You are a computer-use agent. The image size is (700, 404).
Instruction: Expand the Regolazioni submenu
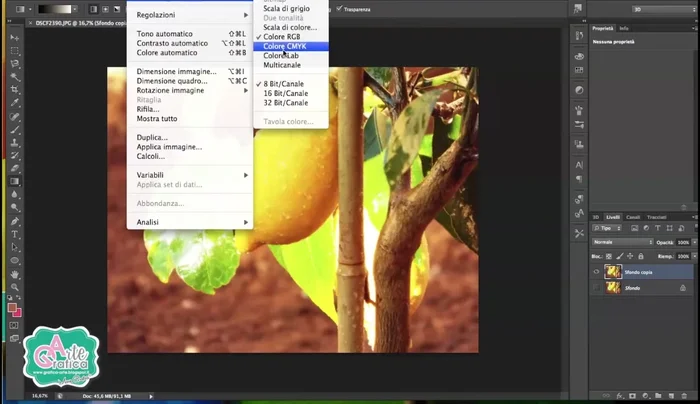pyautogui.click(x=156, y=15)
